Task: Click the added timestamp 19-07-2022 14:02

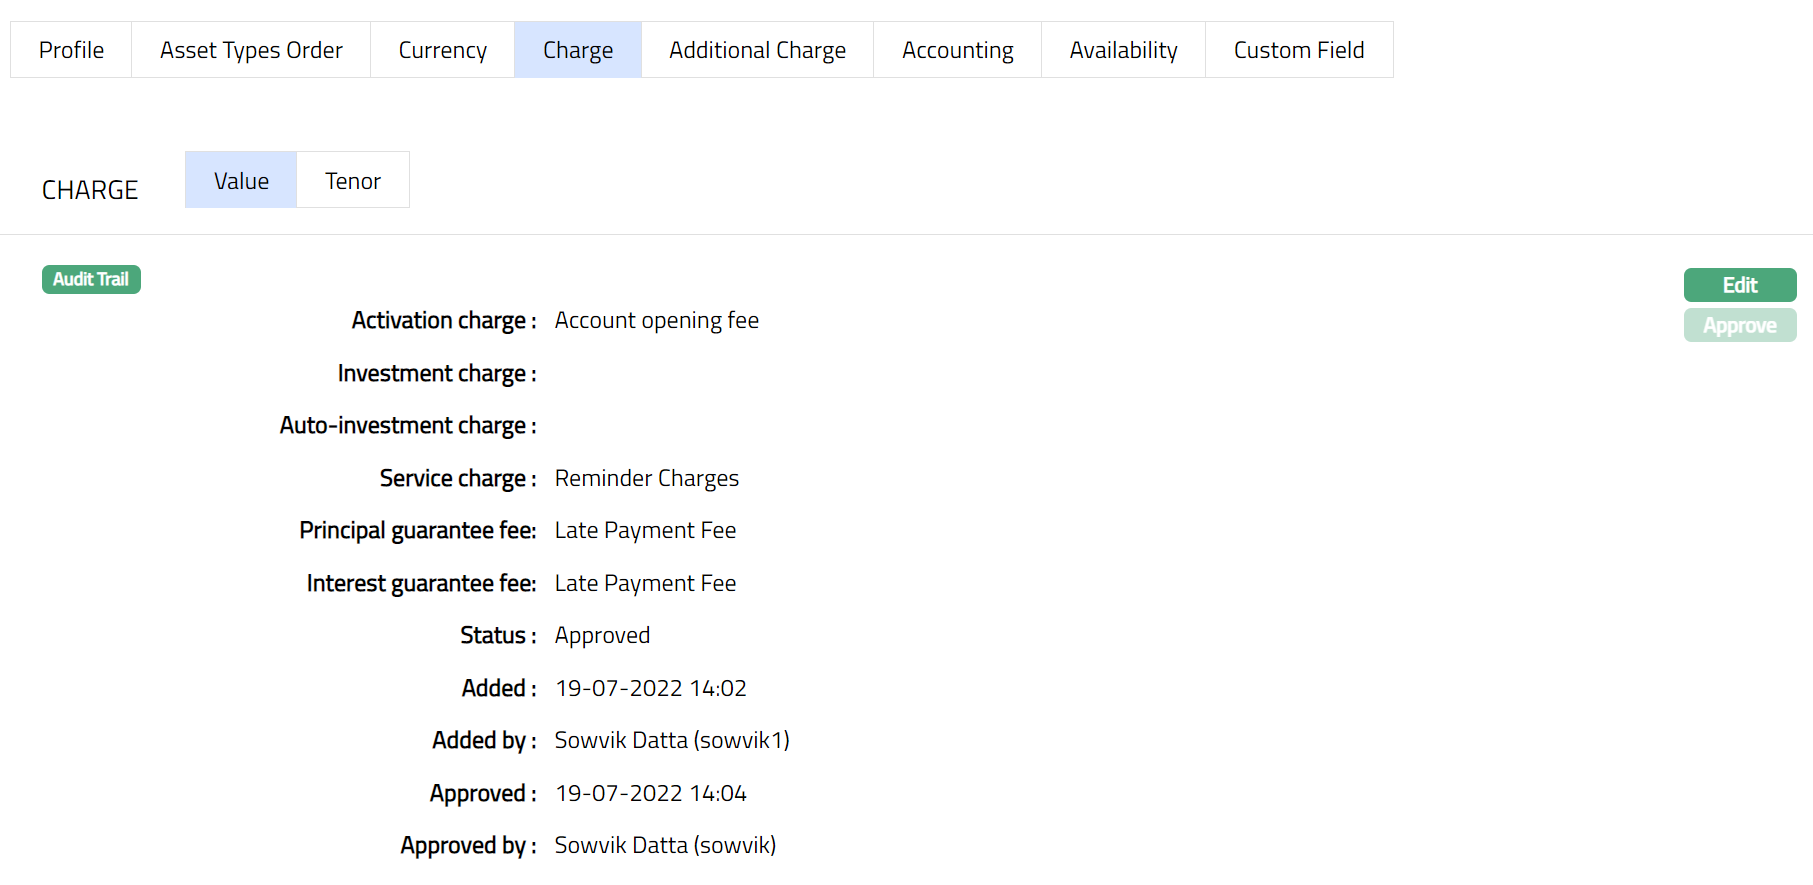Action: (650, 689)
